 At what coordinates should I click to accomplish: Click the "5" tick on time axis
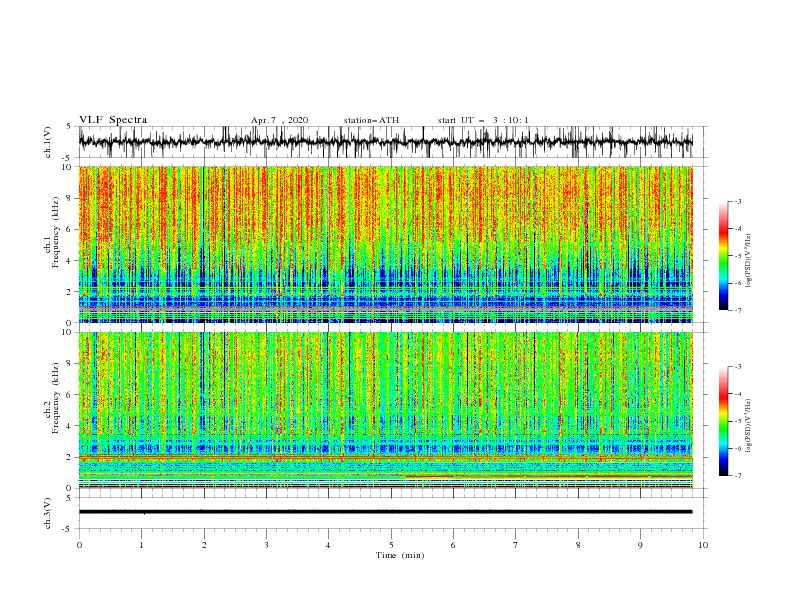click(x=391, y=545)
